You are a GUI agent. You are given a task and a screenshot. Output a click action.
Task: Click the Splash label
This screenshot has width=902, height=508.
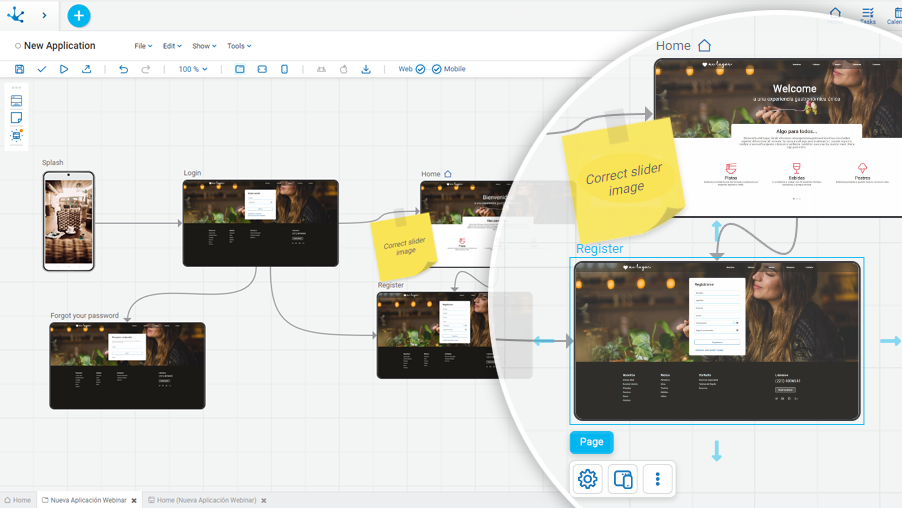(52, 163)
